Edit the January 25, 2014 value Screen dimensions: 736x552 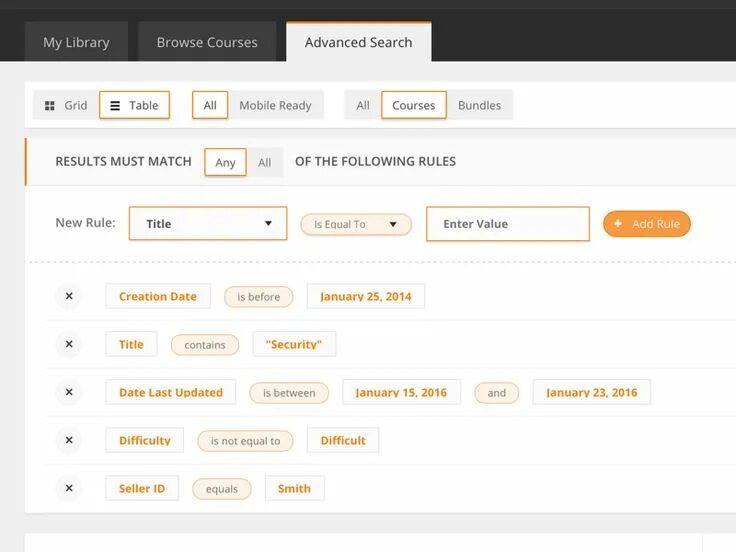tap(366, 296)
